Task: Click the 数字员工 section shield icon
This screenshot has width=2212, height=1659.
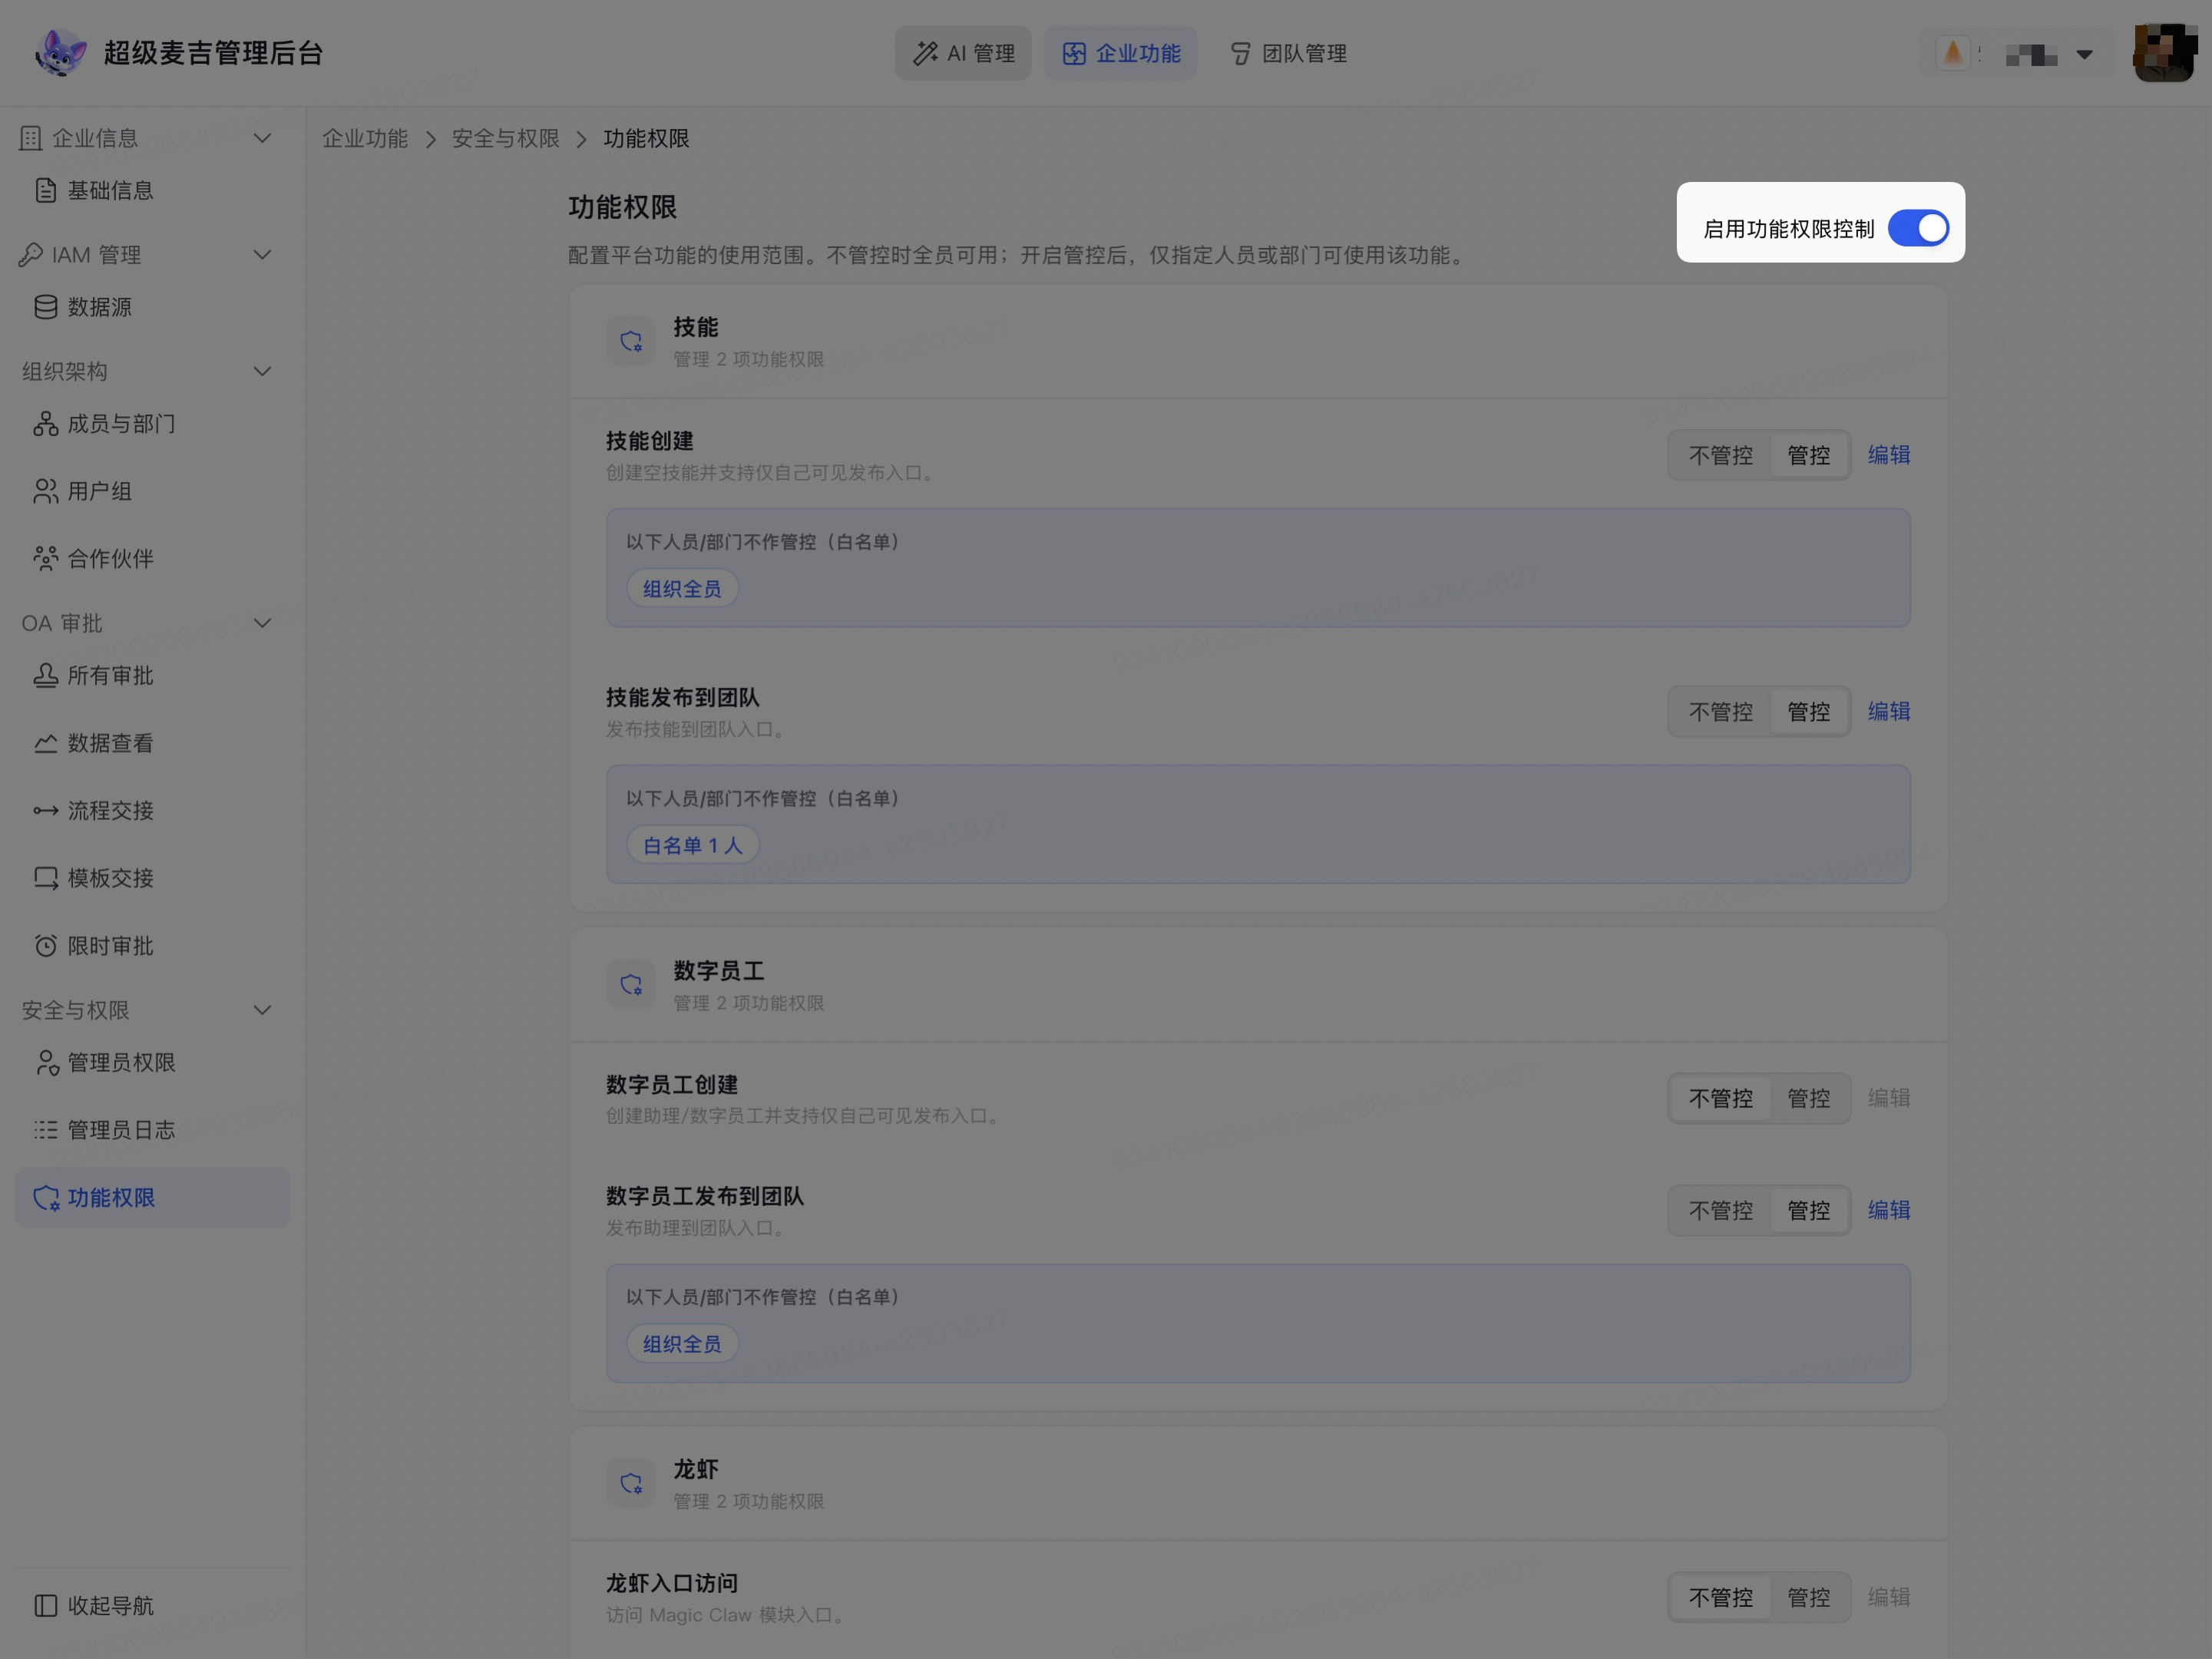Action: 631,985
